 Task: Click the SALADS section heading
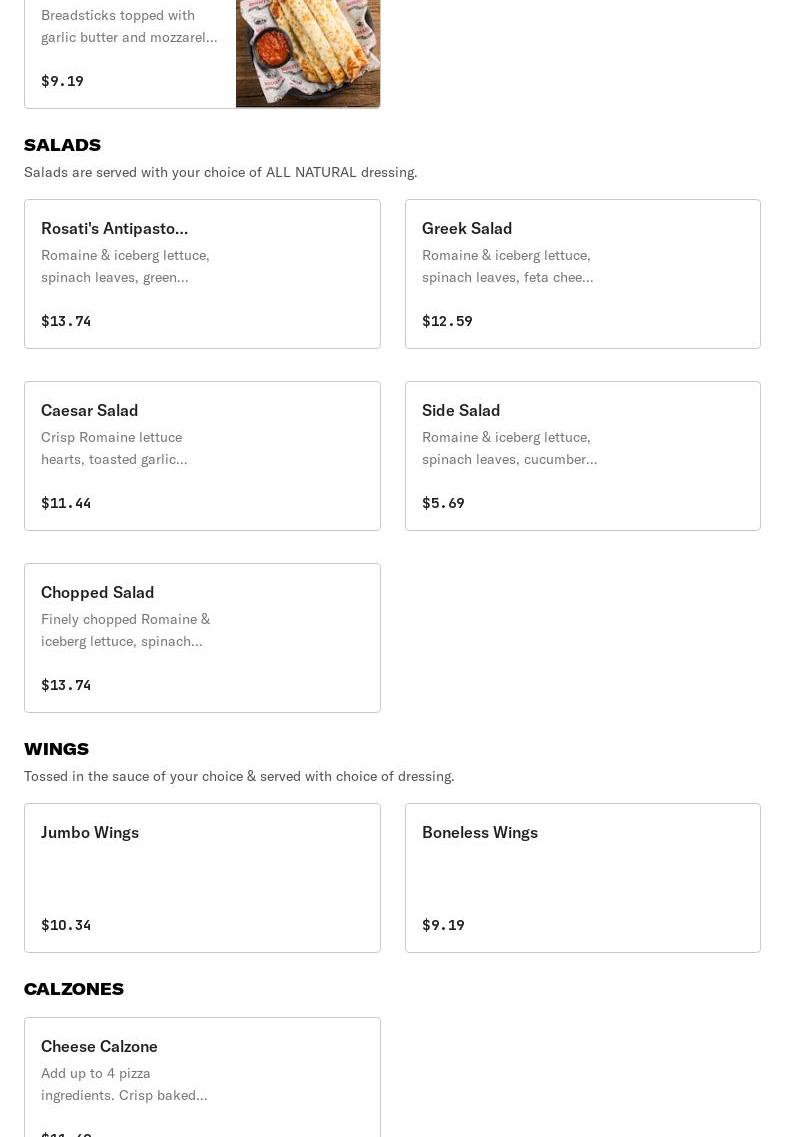tap(62, 145)
